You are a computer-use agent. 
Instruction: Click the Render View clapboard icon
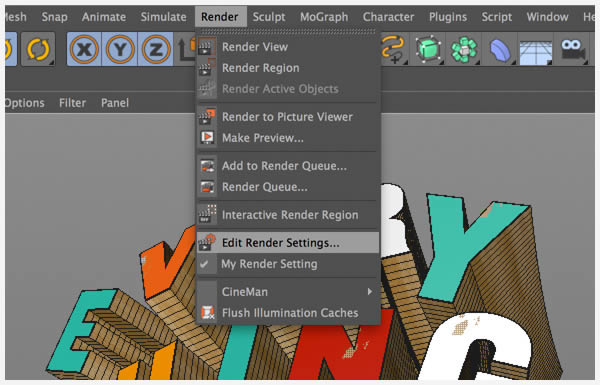click(206, 47)
